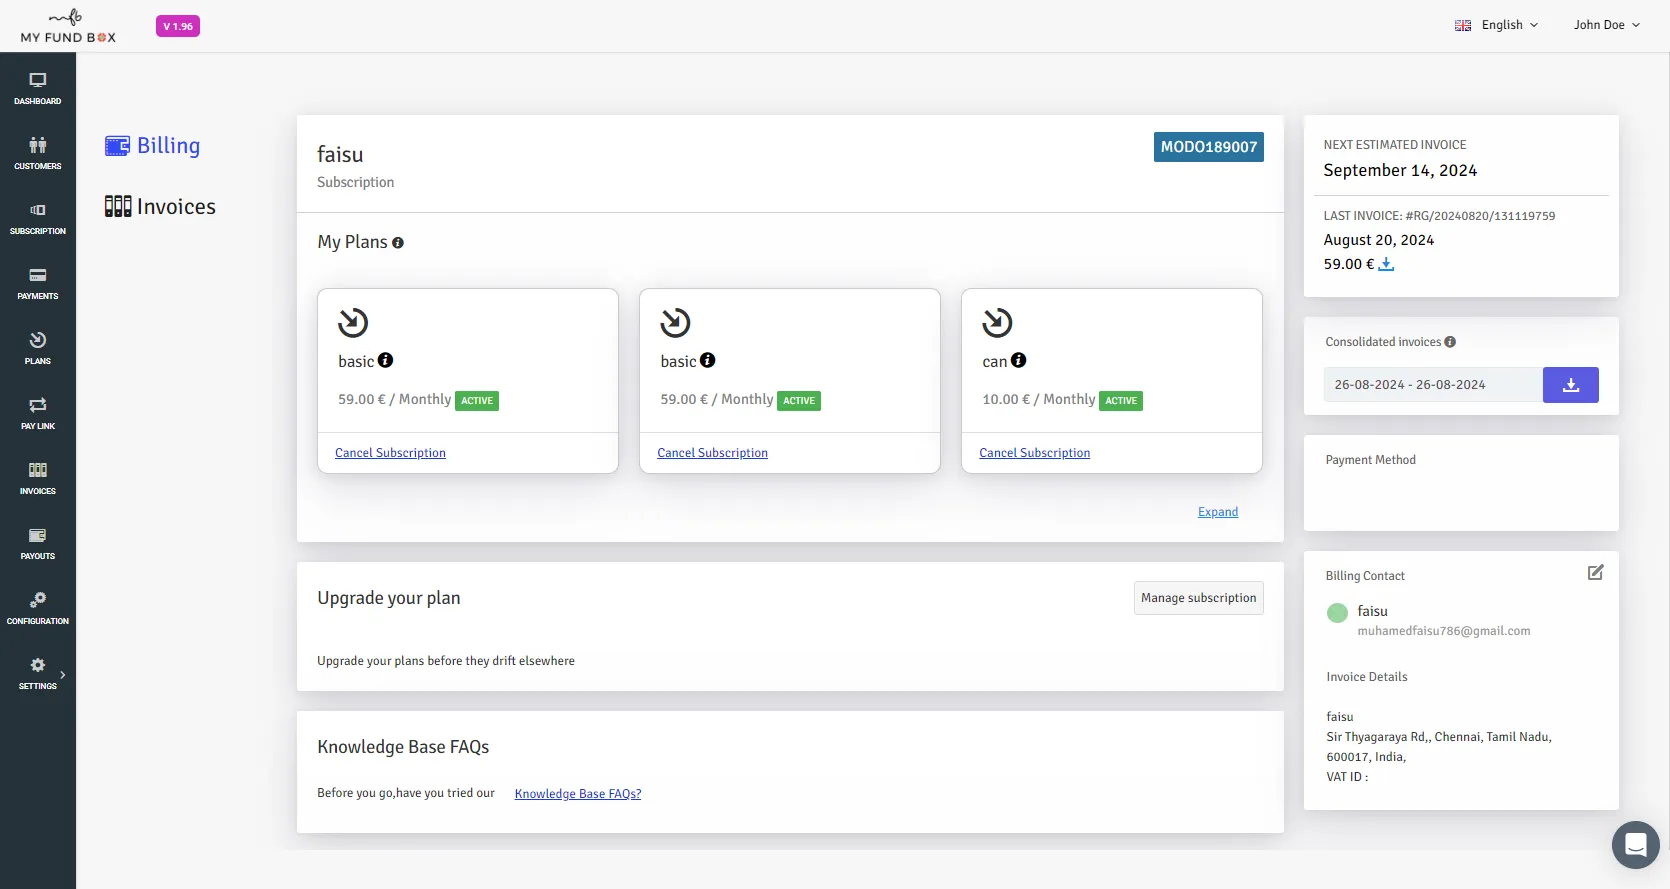Image resolution: width=1670 pixels, height=889 pixels.
Task: Click the My Fund Box logo
Action: point(68,26)
